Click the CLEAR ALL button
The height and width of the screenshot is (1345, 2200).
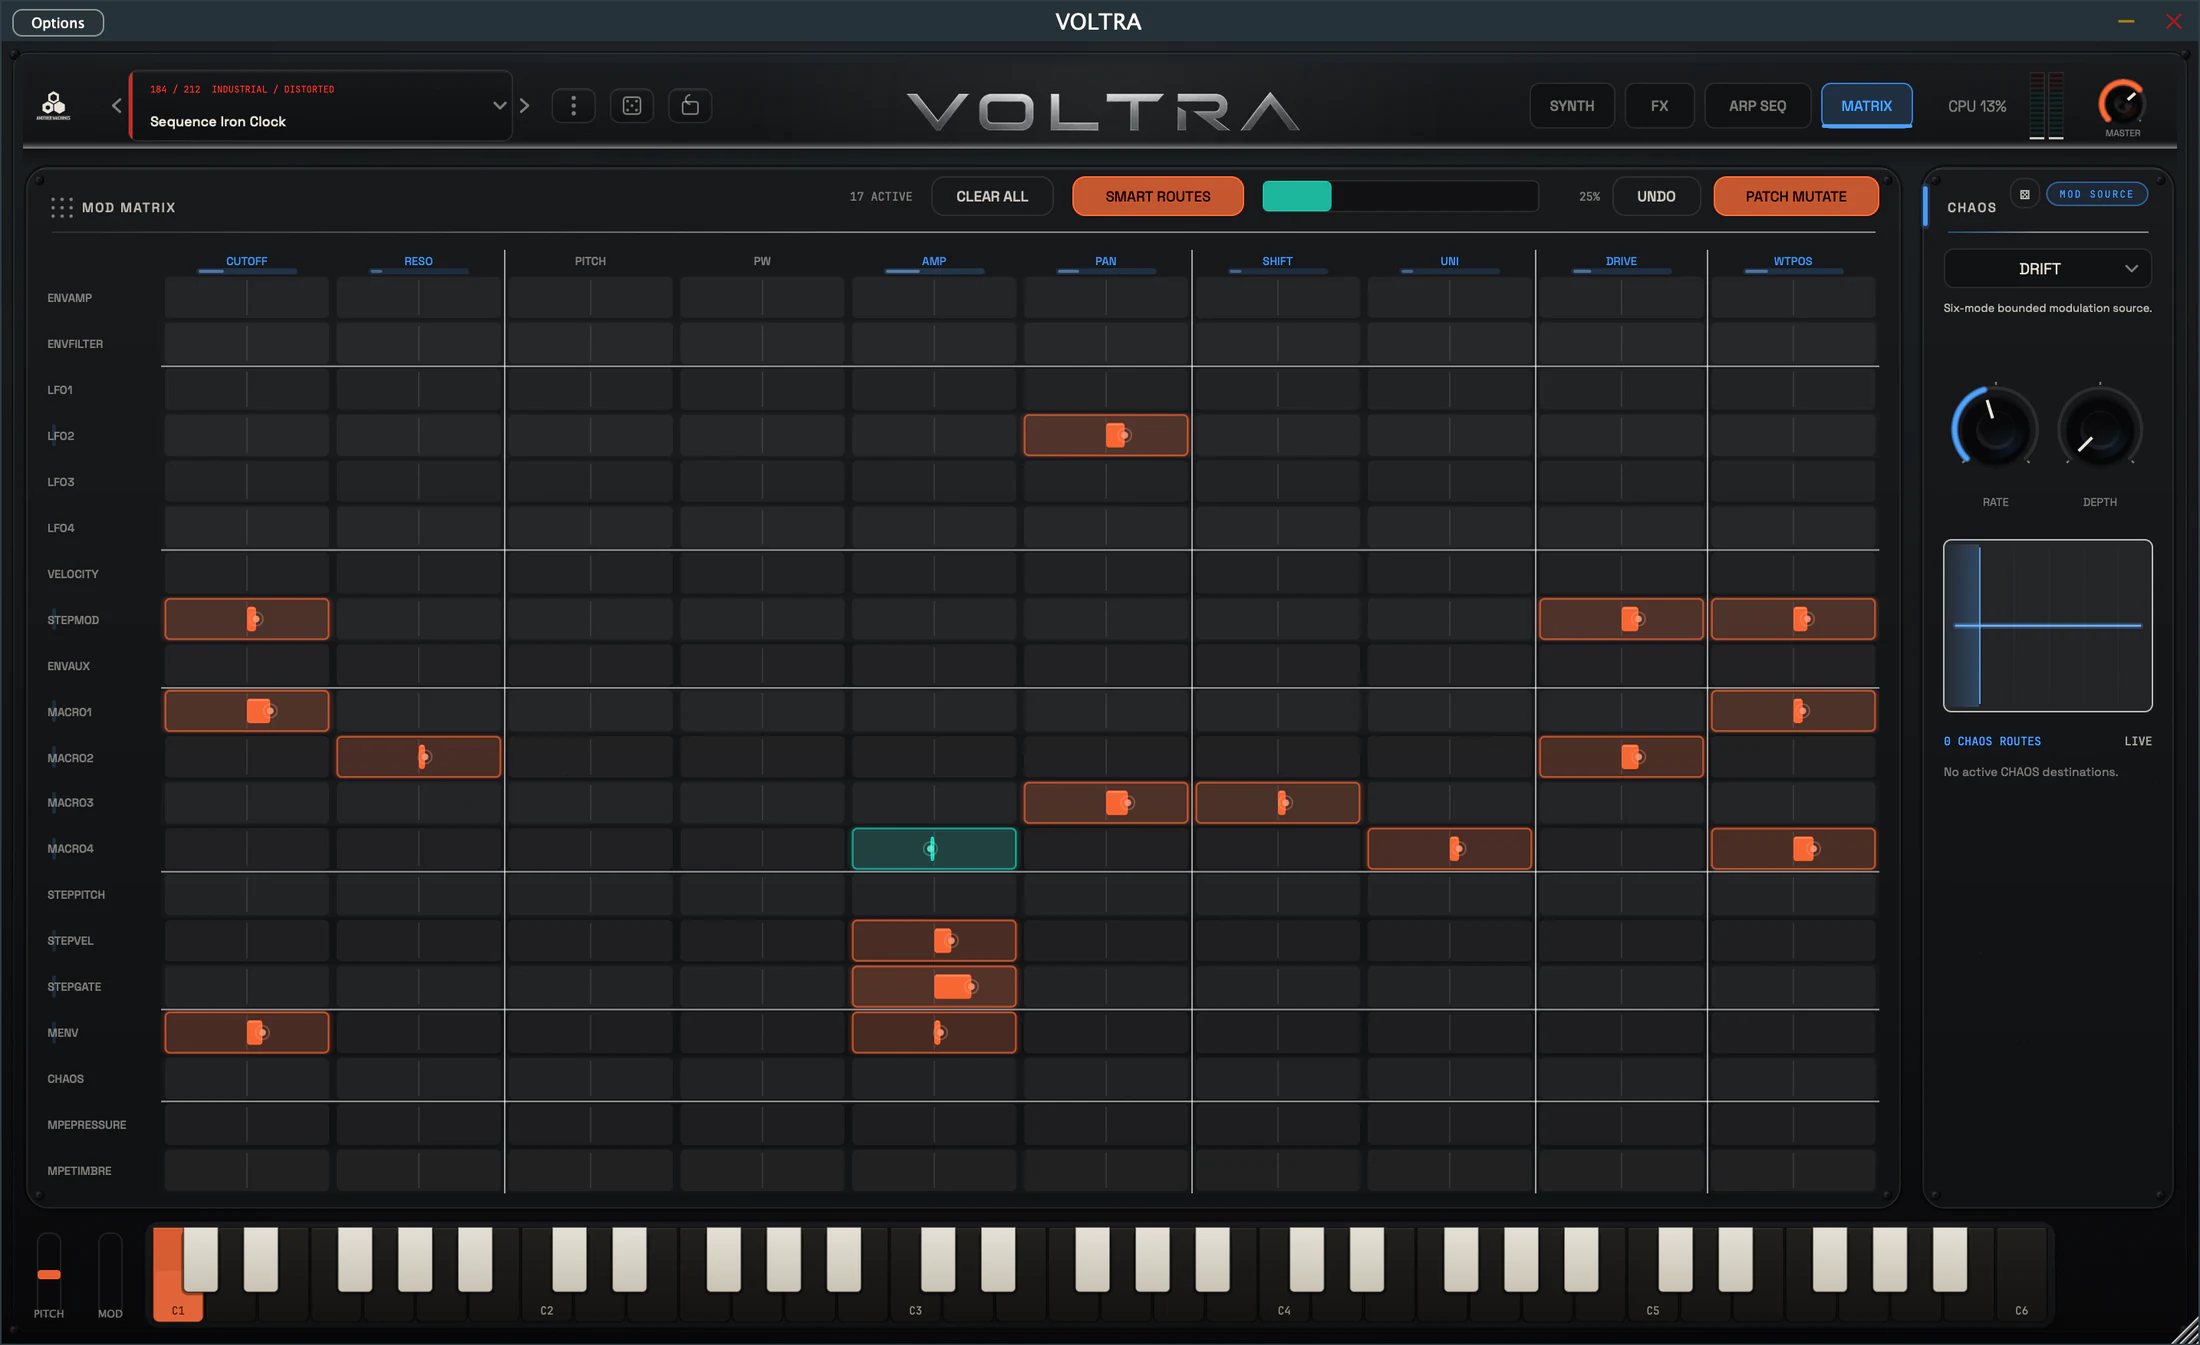click(992, 196)
